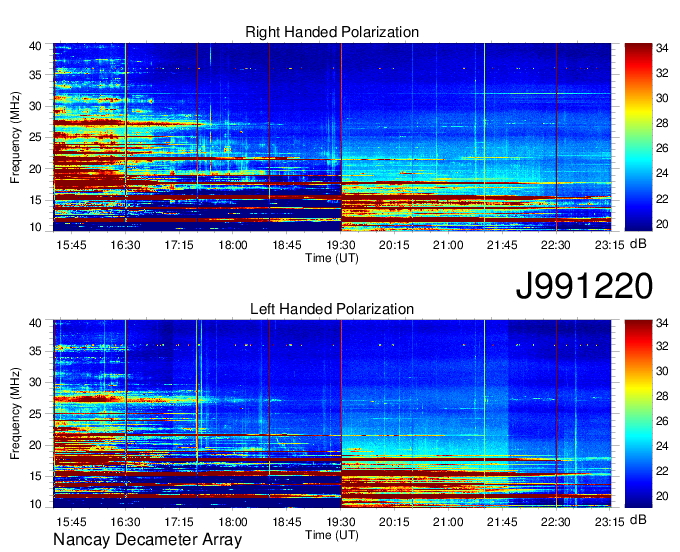Click the 19:30 tick on the top plot
Image resolution: width=680 pixels, height=552 pixels.
coord(341,245)
